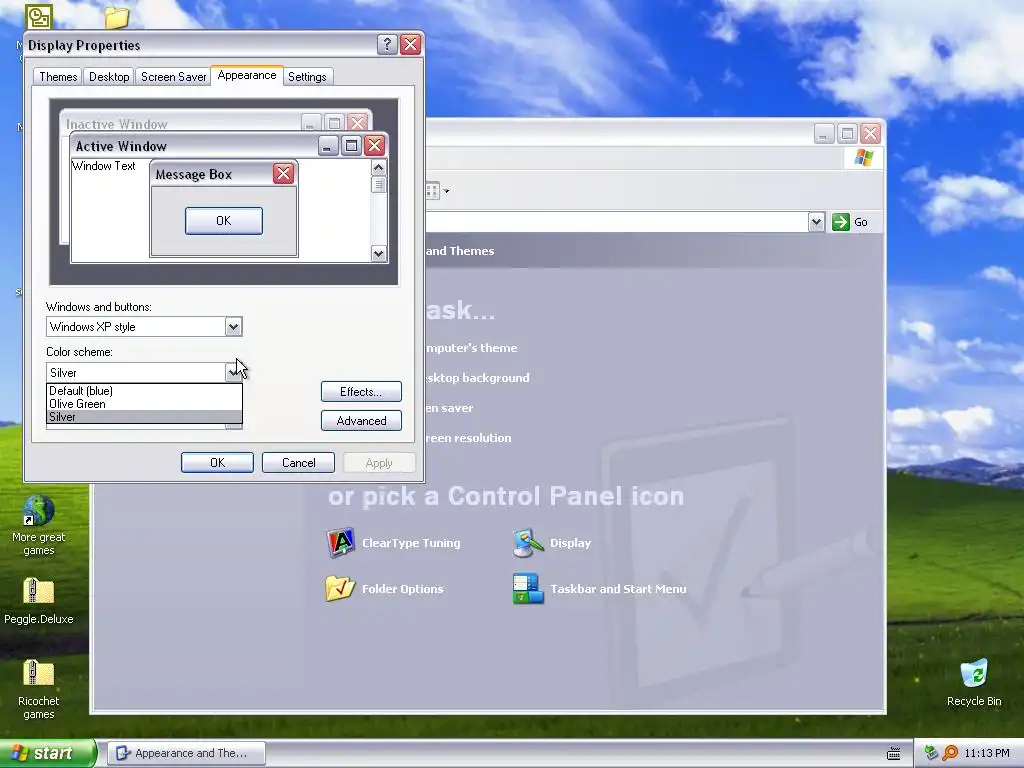Click the Inactive Window preview title

tap(116, 124)
